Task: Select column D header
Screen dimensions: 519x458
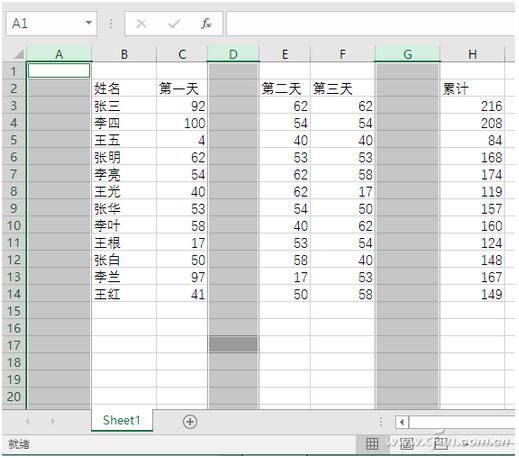Action: (233, 54)
